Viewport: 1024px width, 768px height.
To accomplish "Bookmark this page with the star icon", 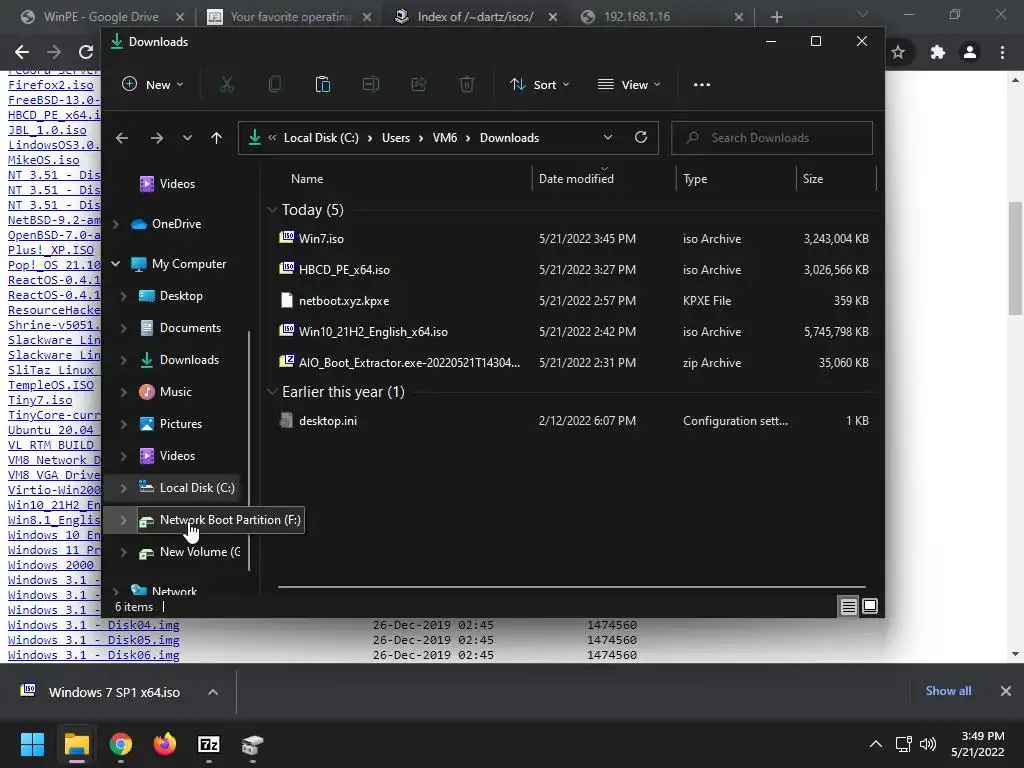I will pyautogui.click(x=899, y=52).
